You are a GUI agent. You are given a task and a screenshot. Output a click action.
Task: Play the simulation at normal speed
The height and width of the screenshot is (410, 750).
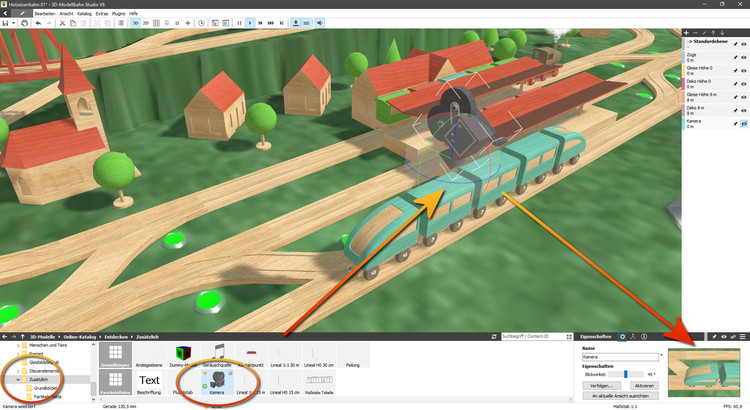click(x=250, y=23)
